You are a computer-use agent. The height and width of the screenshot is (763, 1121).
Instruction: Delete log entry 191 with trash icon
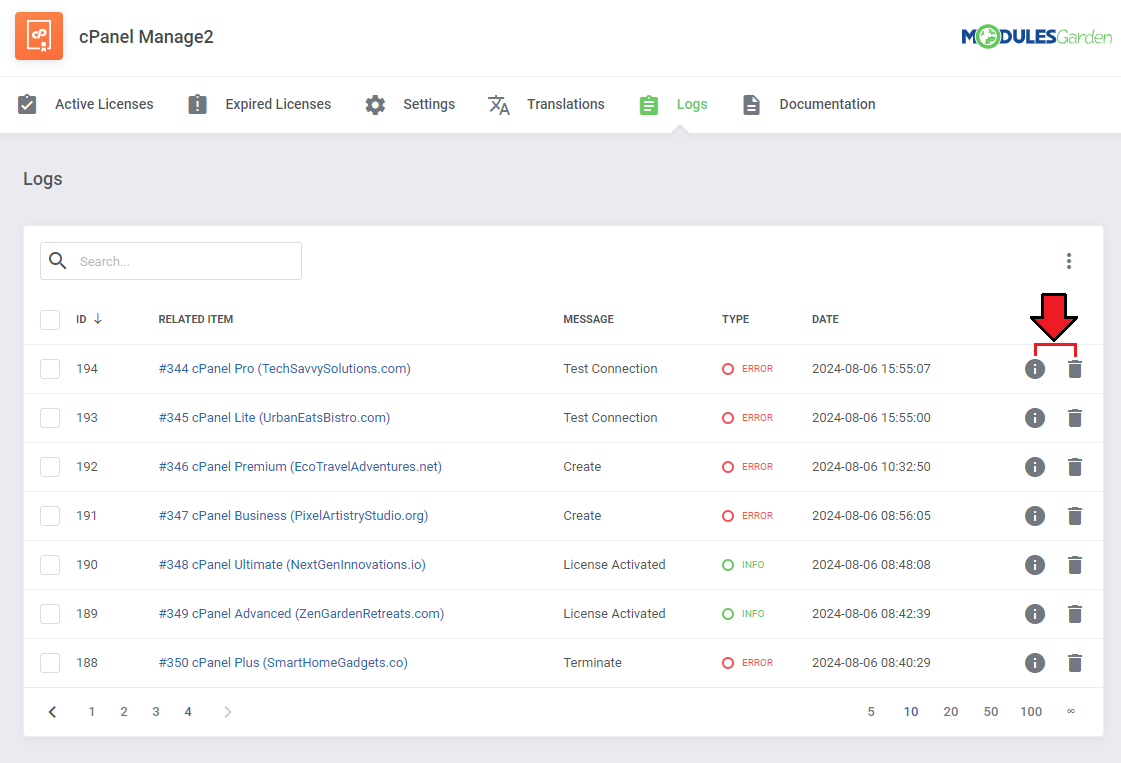pyautogui.click(x=1075, y=516)
